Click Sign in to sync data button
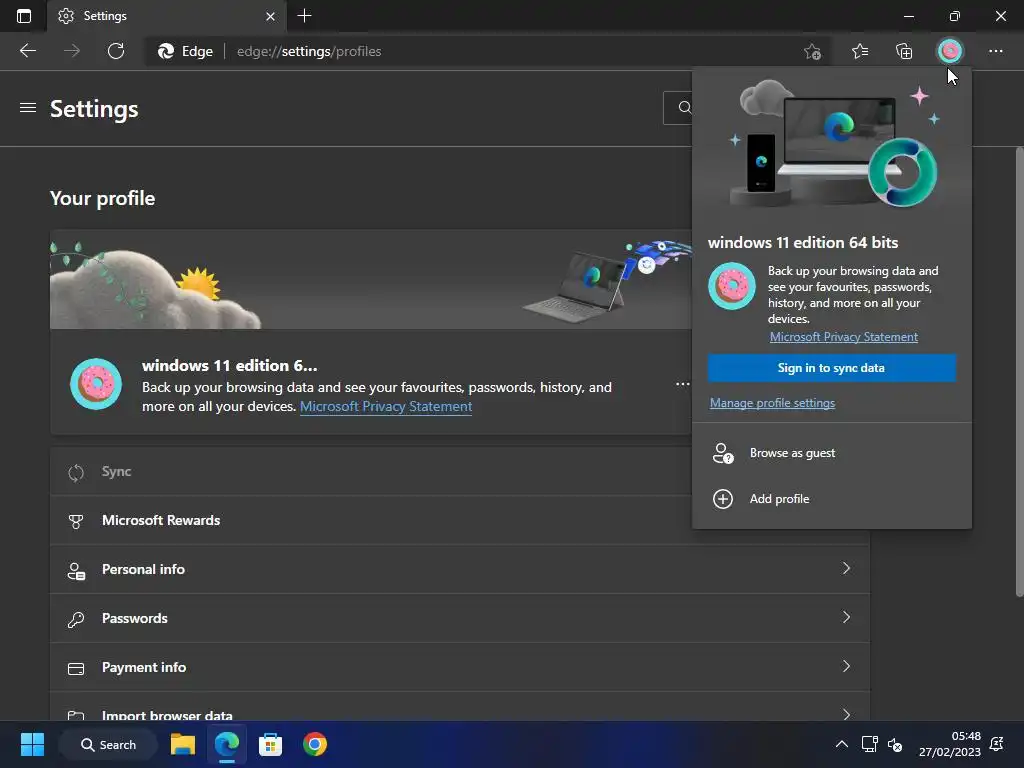Image resolution: width=1024 pixels, height=768 pixels. point(831,368)
